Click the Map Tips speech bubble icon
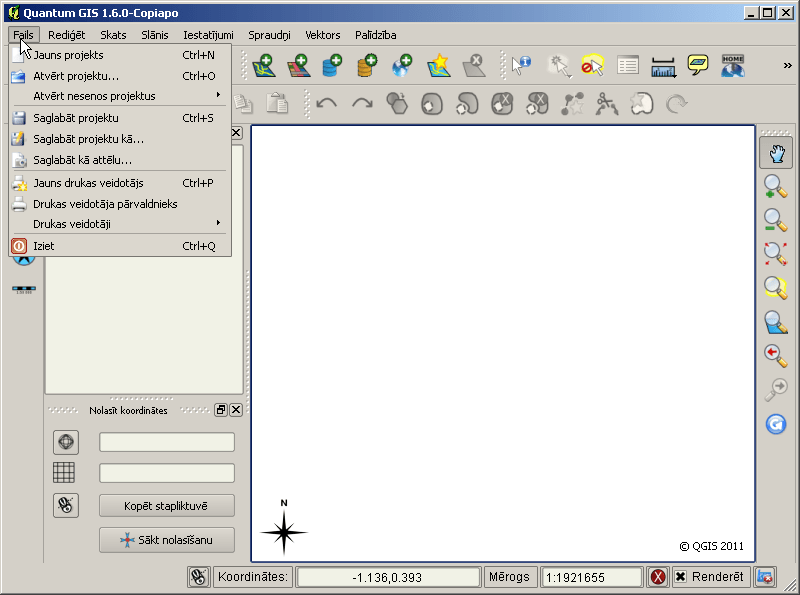 697,65
